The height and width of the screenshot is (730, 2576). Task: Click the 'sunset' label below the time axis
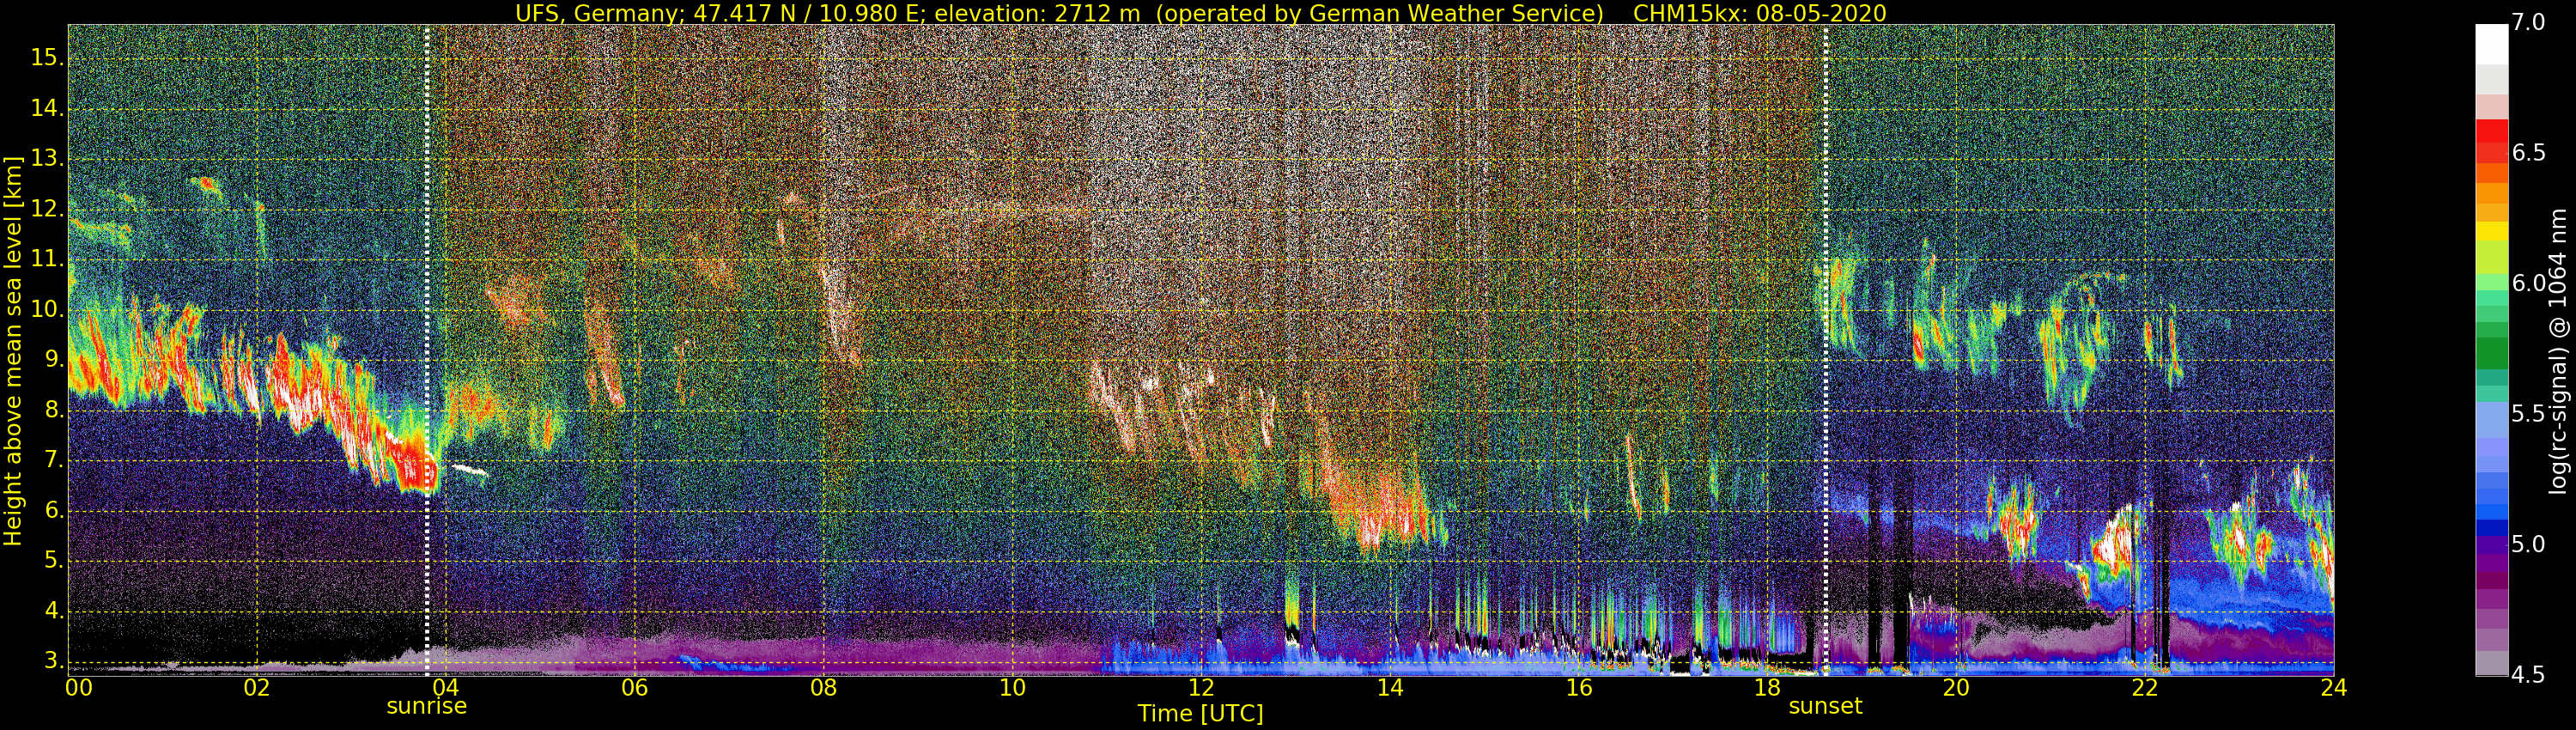click(1825, 706)
